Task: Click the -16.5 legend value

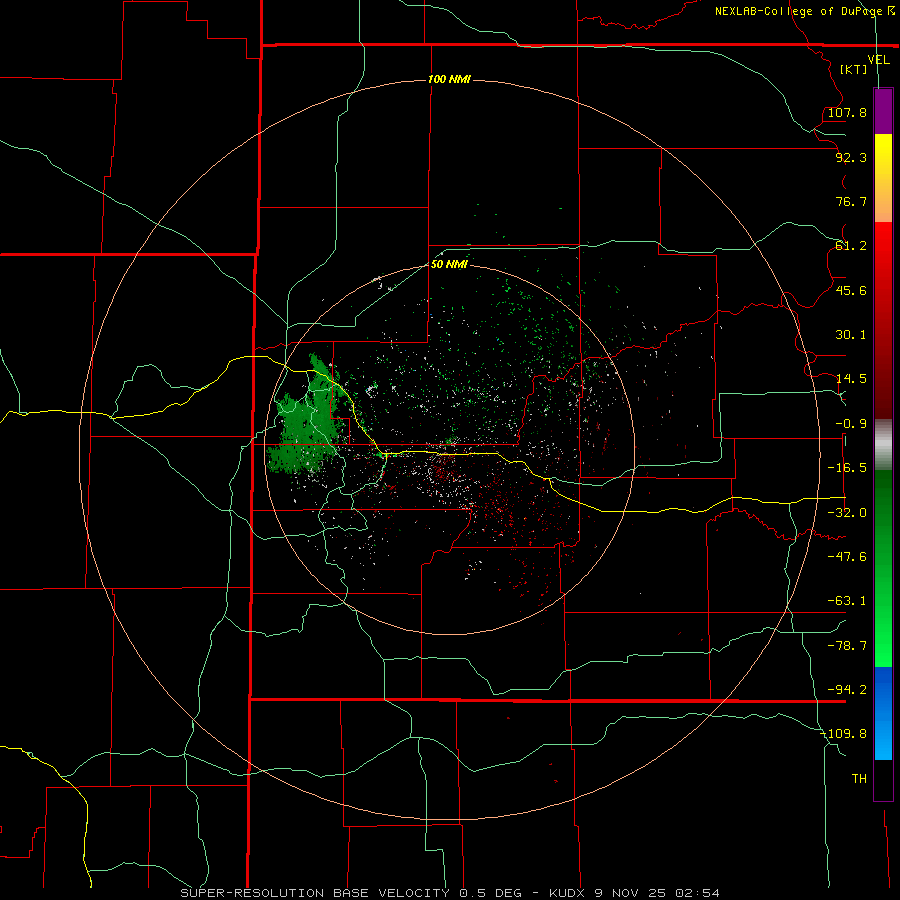Action: pyautogui.click(x=847, y=468)
